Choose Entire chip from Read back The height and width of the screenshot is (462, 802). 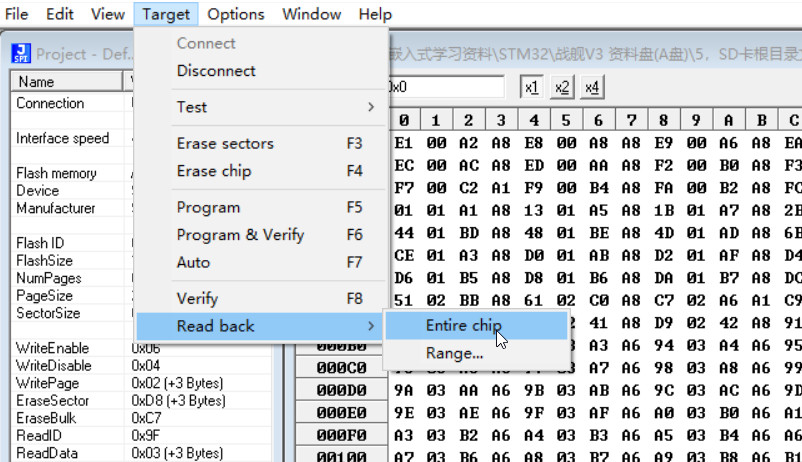point(463,325)
